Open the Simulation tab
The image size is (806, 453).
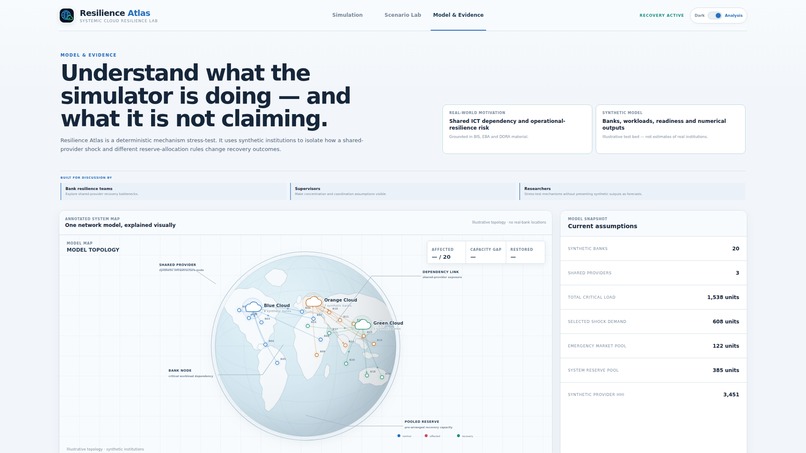click(347, 15)
